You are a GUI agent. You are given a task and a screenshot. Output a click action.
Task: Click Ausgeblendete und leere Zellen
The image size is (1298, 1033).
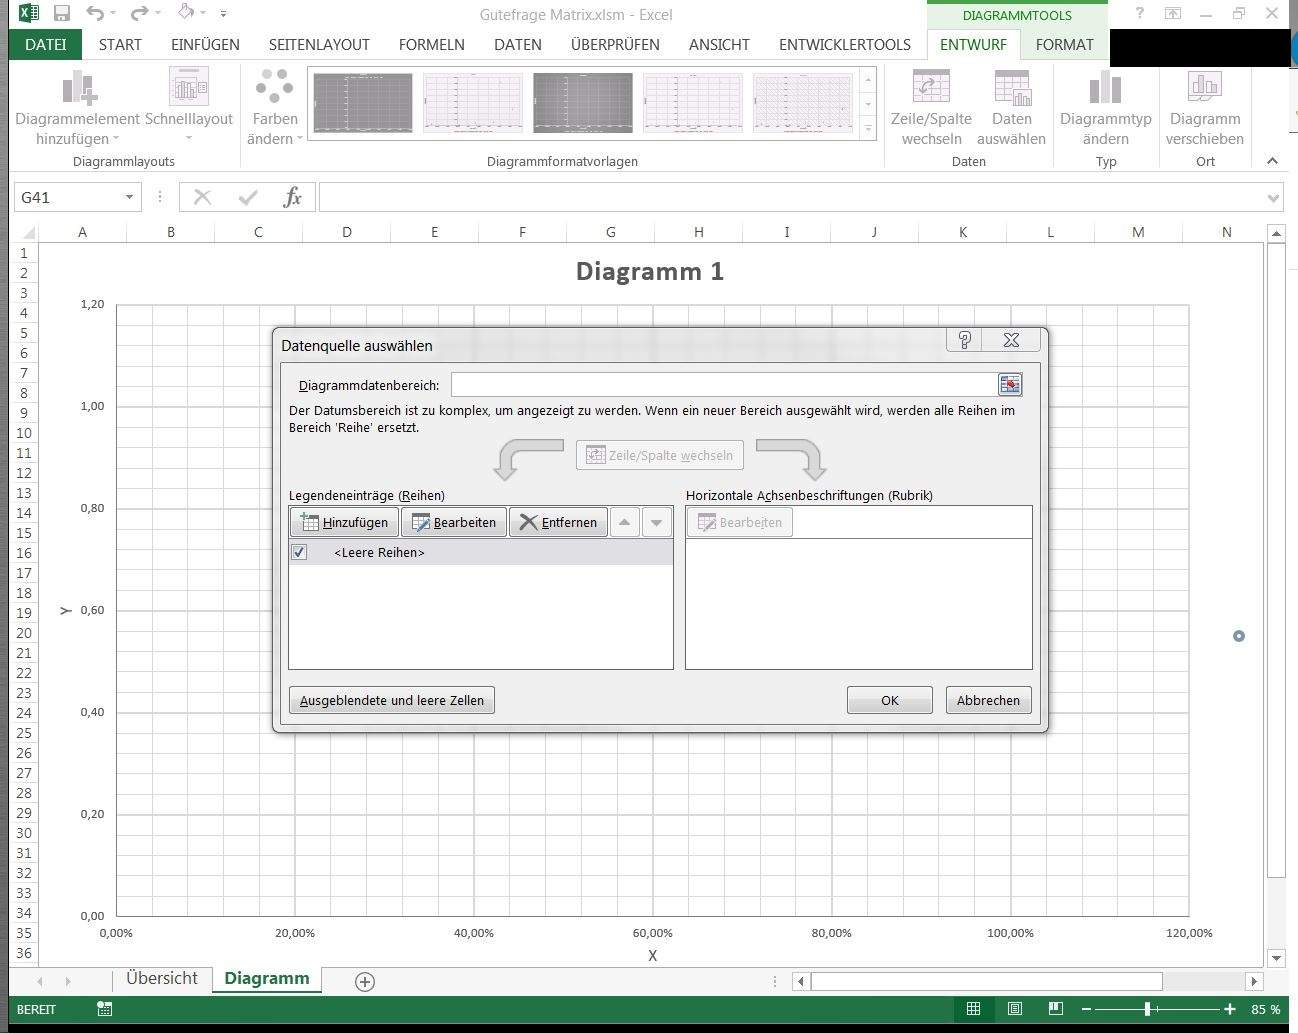(391, 700)
